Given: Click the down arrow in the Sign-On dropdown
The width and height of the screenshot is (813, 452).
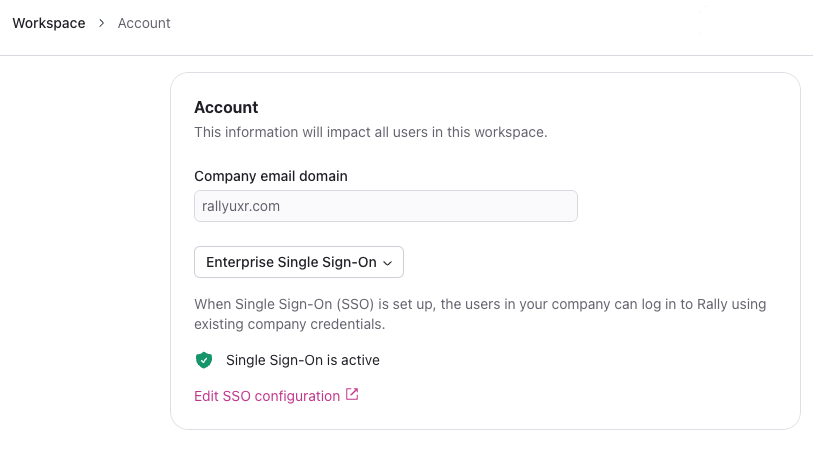Looking at the screenshot, I should point(388,263).
